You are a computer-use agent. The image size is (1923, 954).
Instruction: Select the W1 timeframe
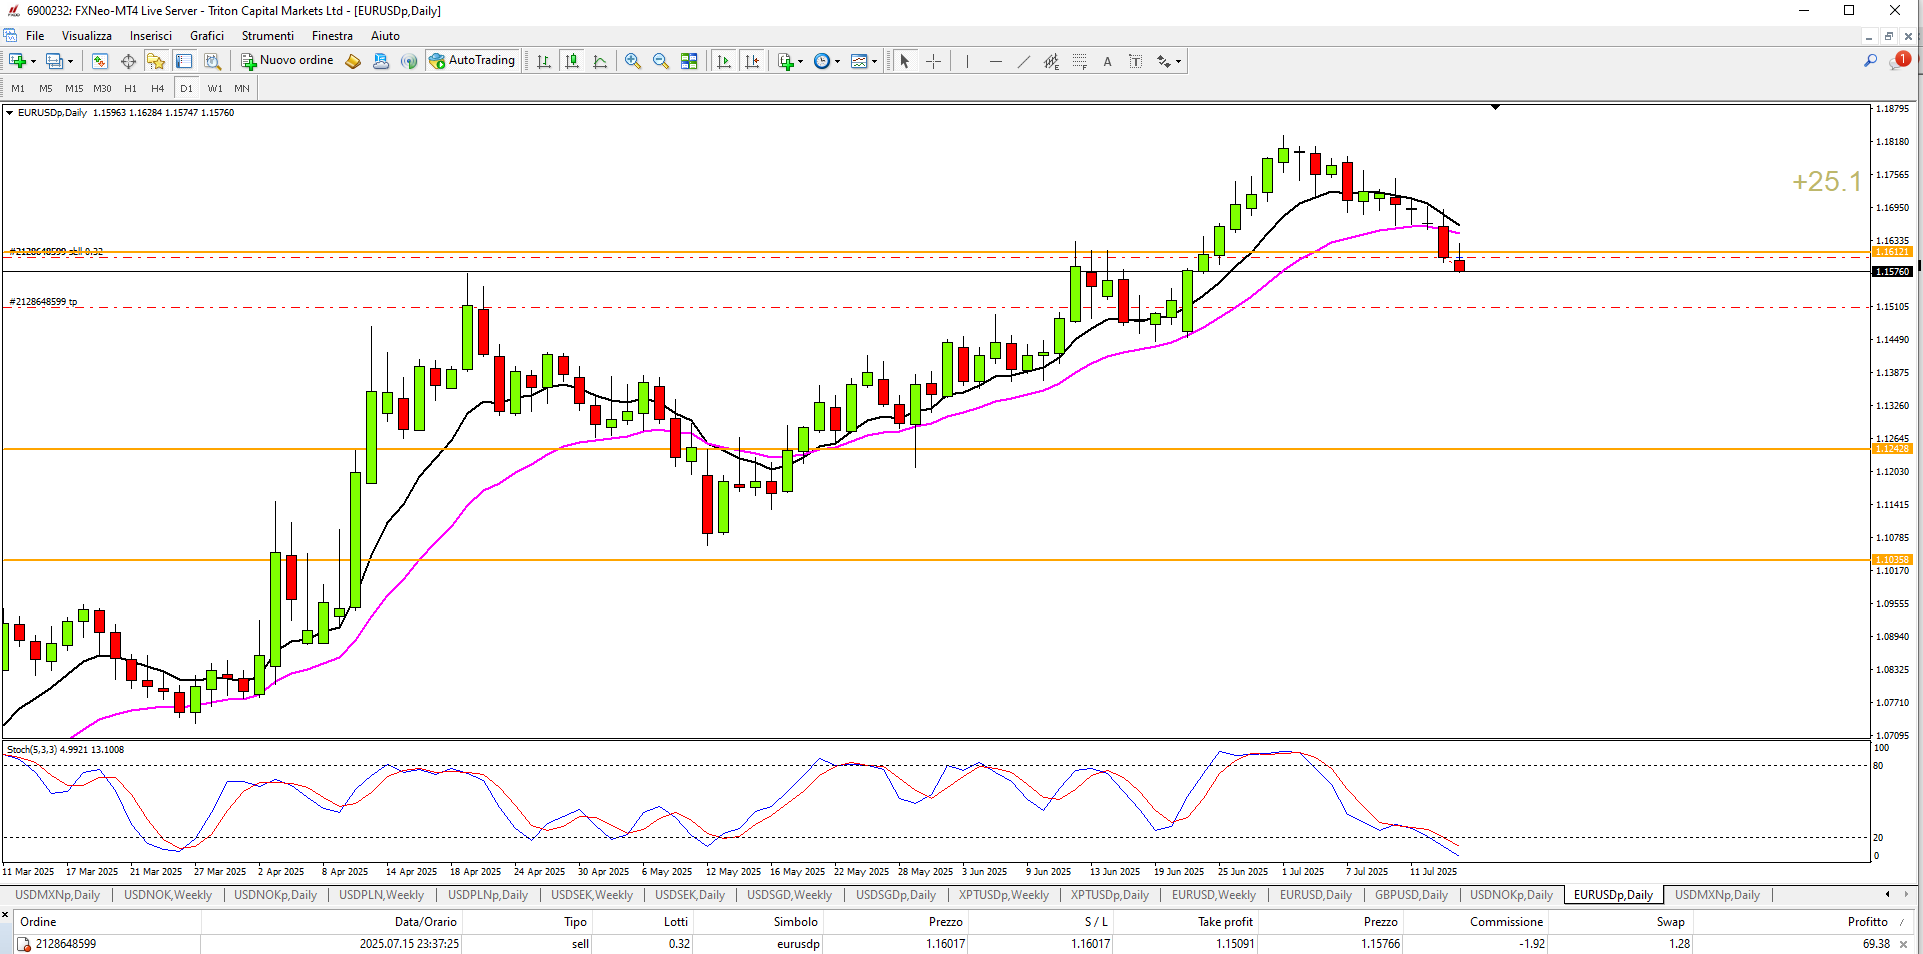[215, 88]
